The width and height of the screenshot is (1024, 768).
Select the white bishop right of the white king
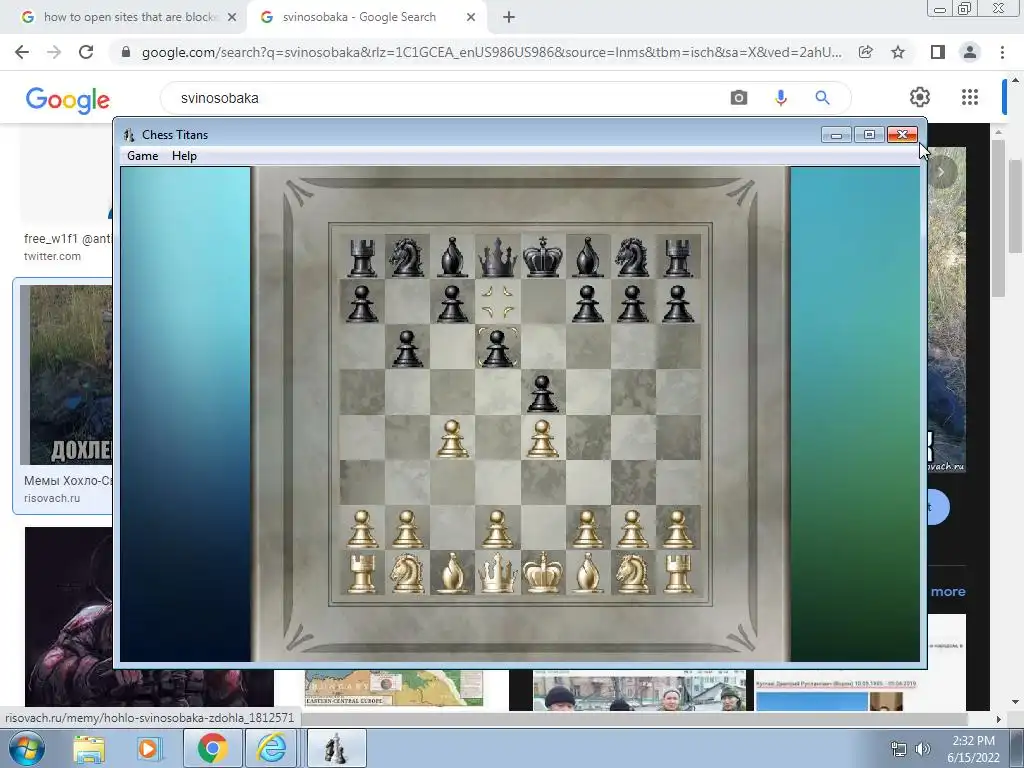click(x=588, y=573)
